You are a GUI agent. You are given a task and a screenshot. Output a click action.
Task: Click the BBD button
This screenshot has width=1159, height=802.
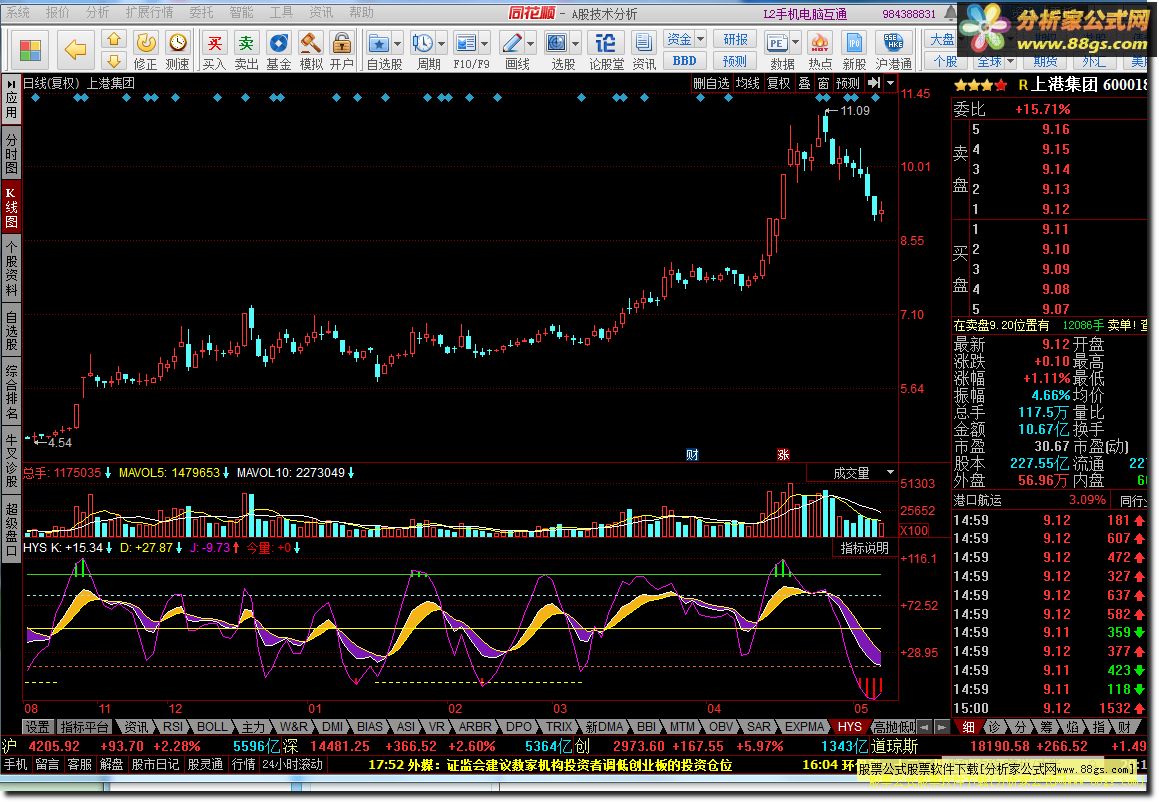tap(684, 61)
